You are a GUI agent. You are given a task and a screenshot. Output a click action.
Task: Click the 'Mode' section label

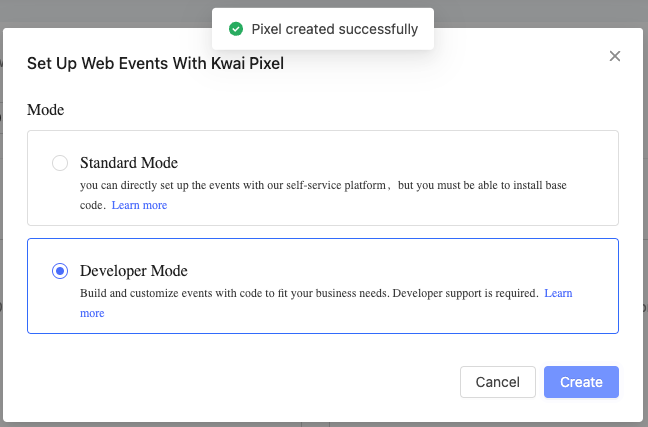tap(45, 110)
